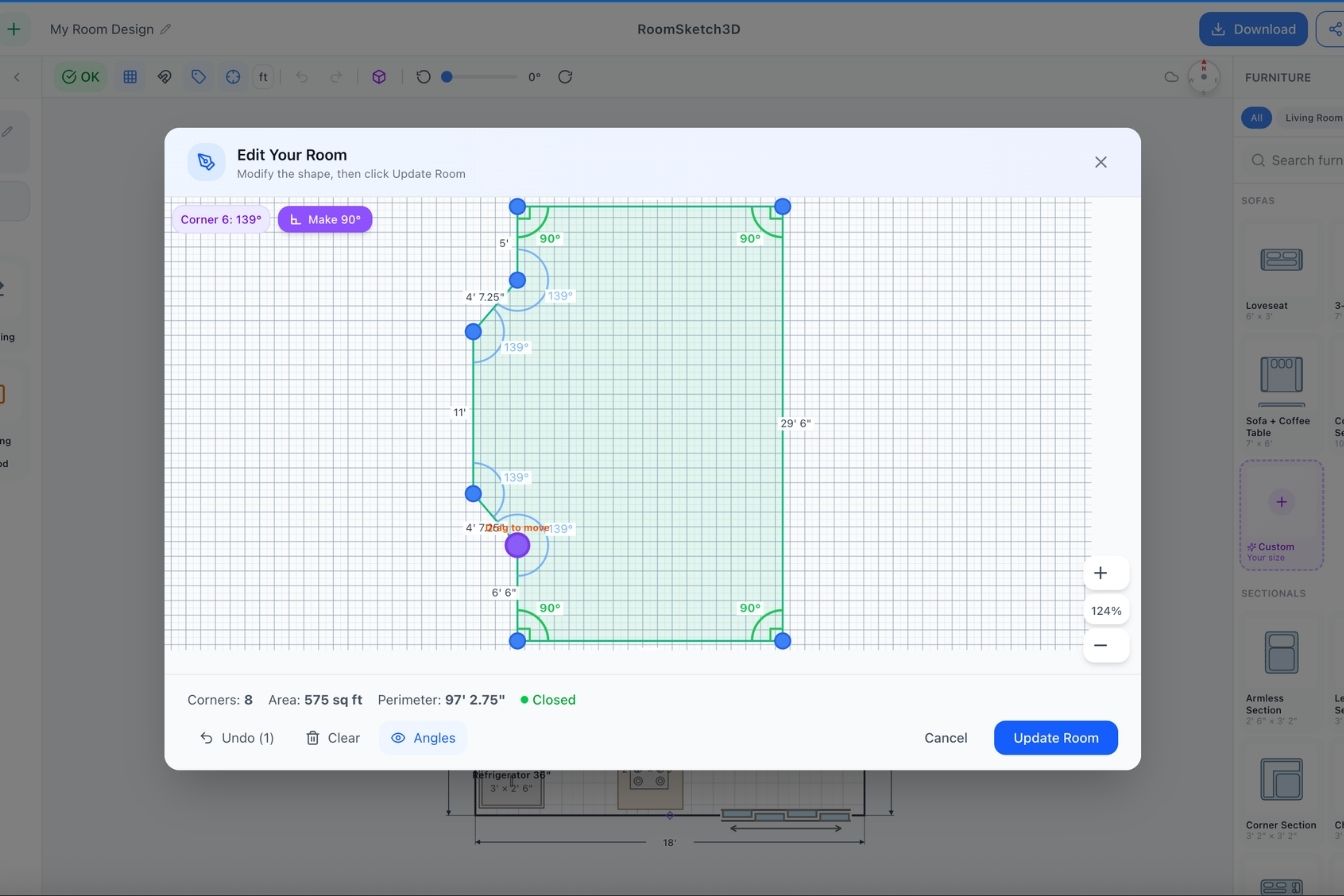Click the cloud sync icon
Image resolution: width=1344 pixels, height=896 pixels.
coord(1171,77)
